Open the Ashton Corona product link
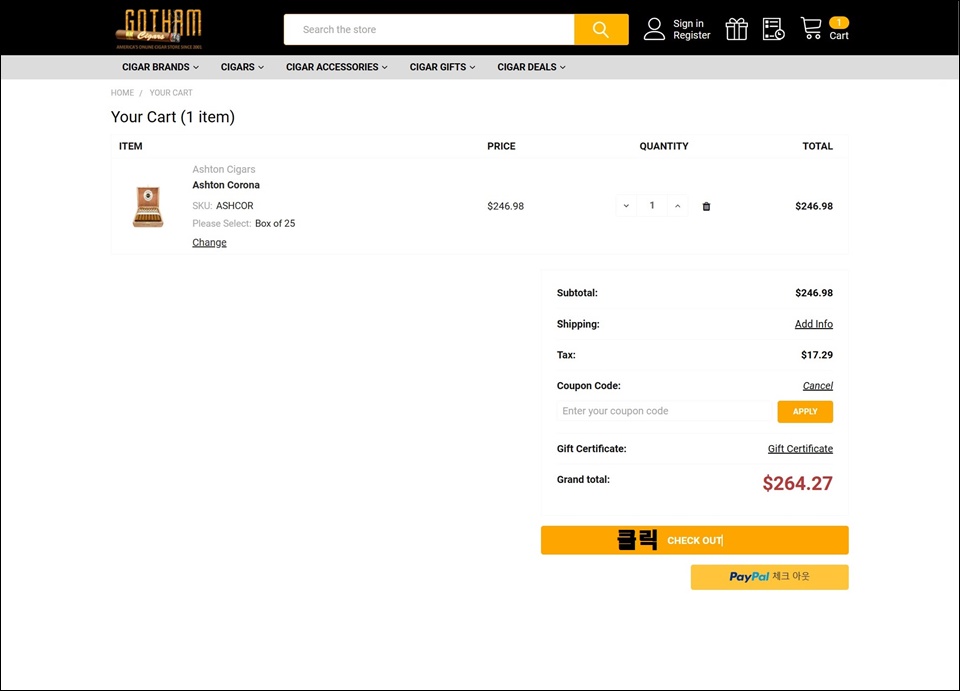Screen dimensions: 960x691 [x=226, y=185]
